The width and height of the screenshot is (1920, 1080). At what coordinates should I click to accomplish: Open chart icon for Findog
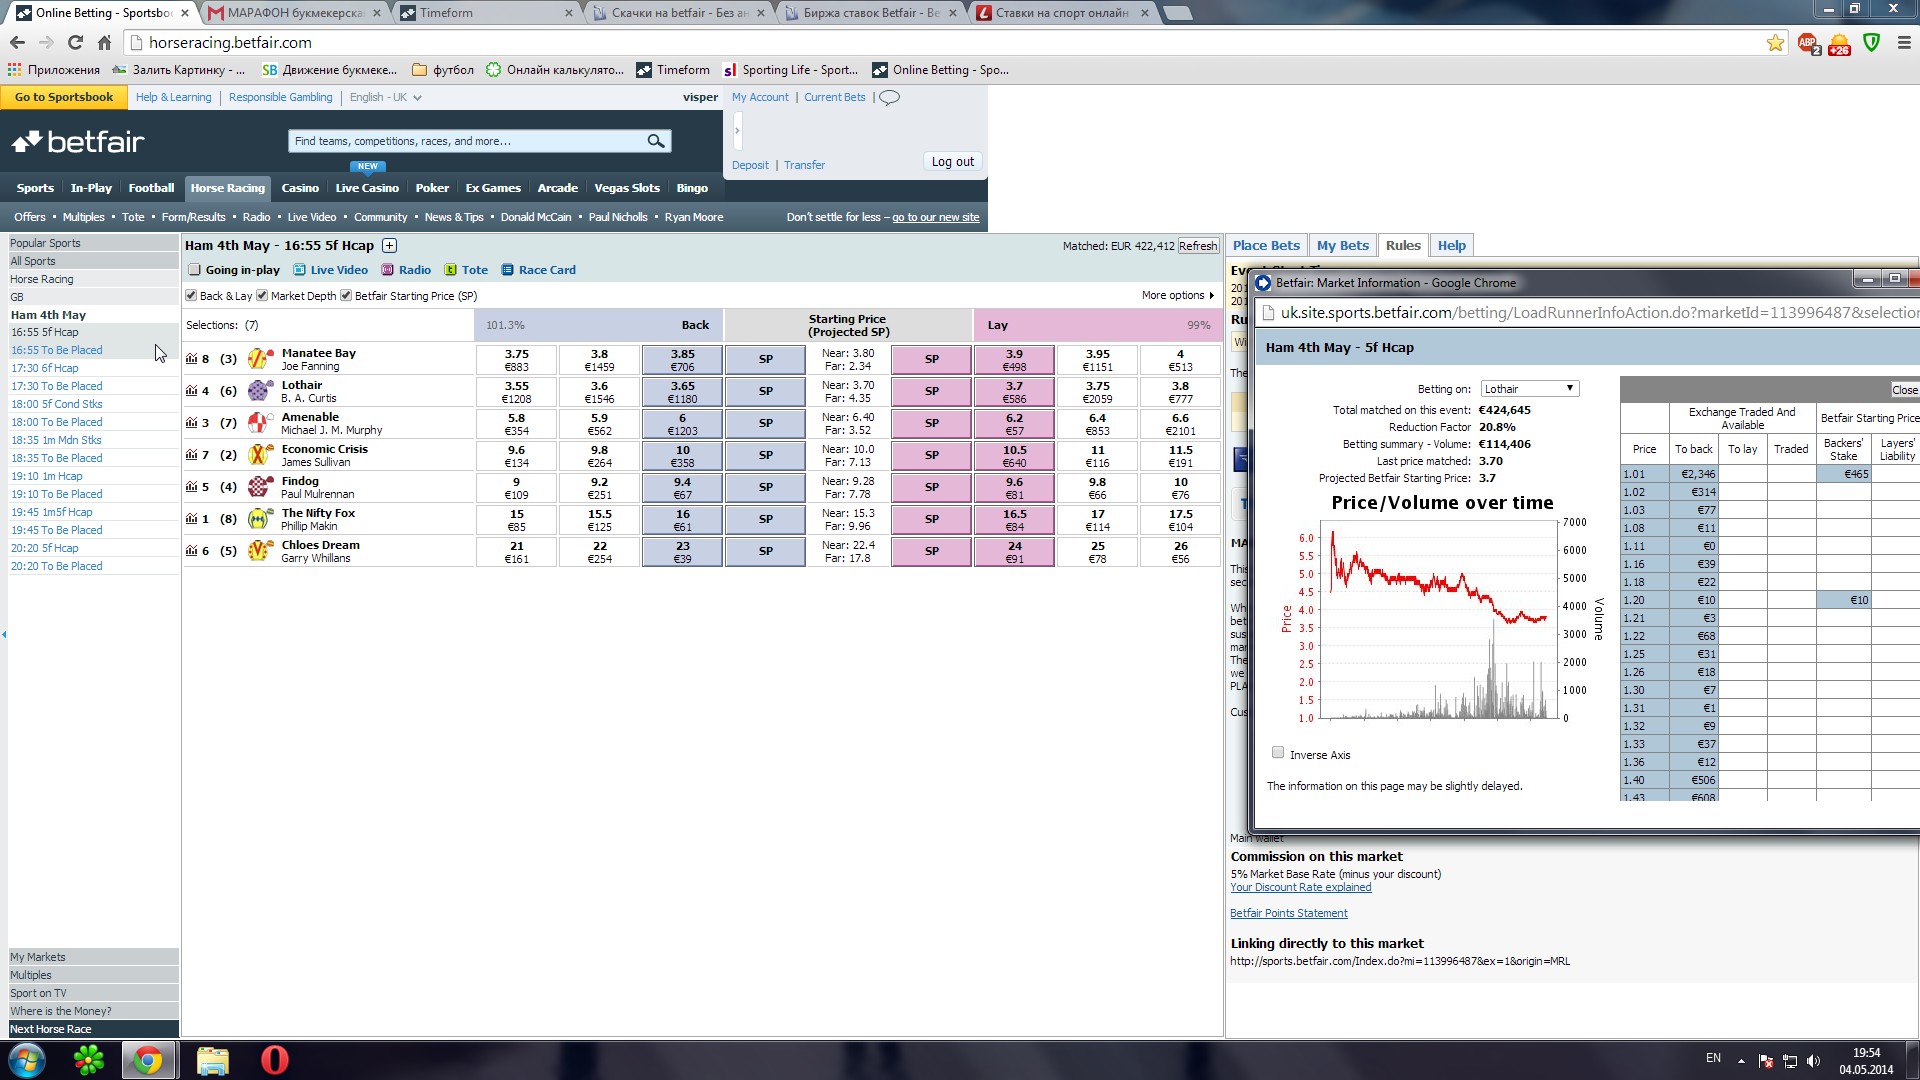[x=191, y=487]
